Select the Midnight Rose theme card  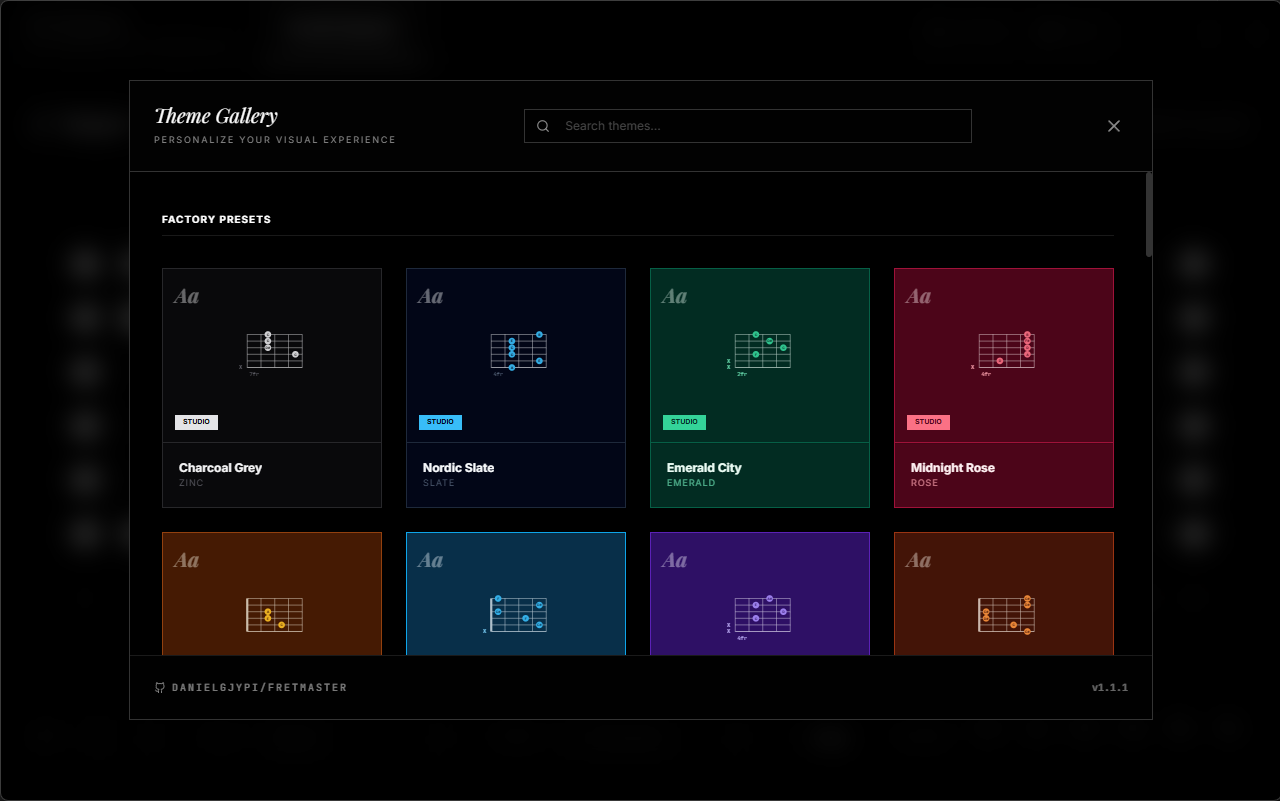[x=1004, y=387]
